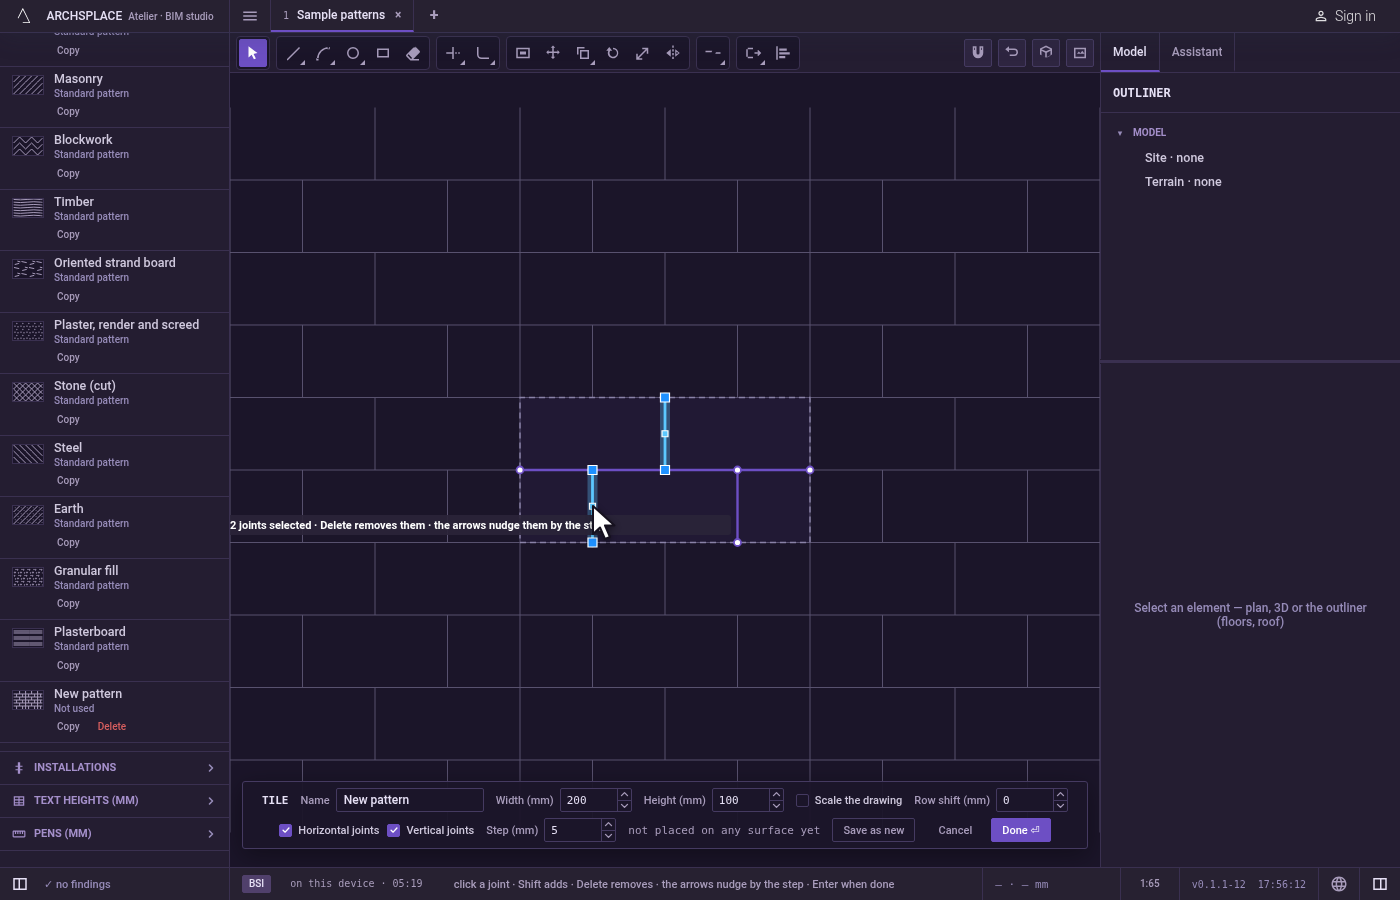
Task: Click Sign in
Action: point(1345,16)
